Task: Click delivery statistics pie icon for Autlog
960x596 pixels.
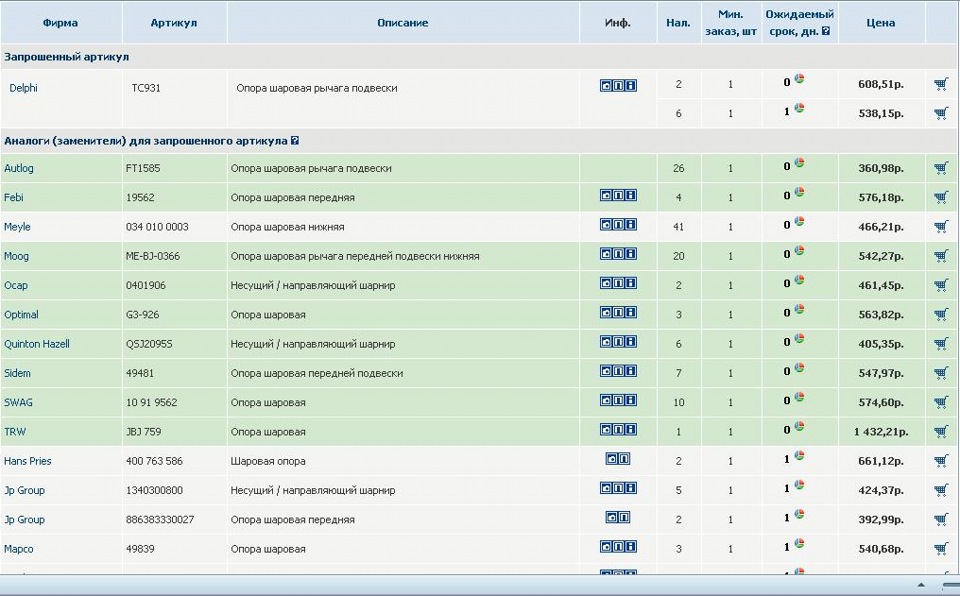Action: click(799, 162)
